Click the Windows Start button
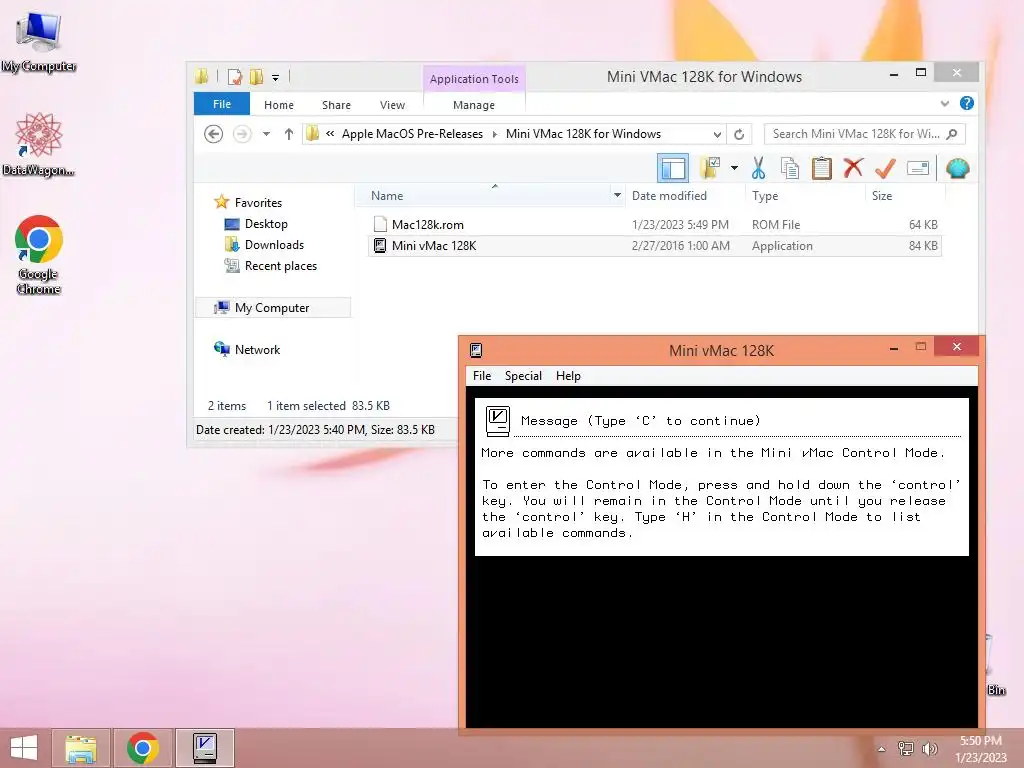 24,748
